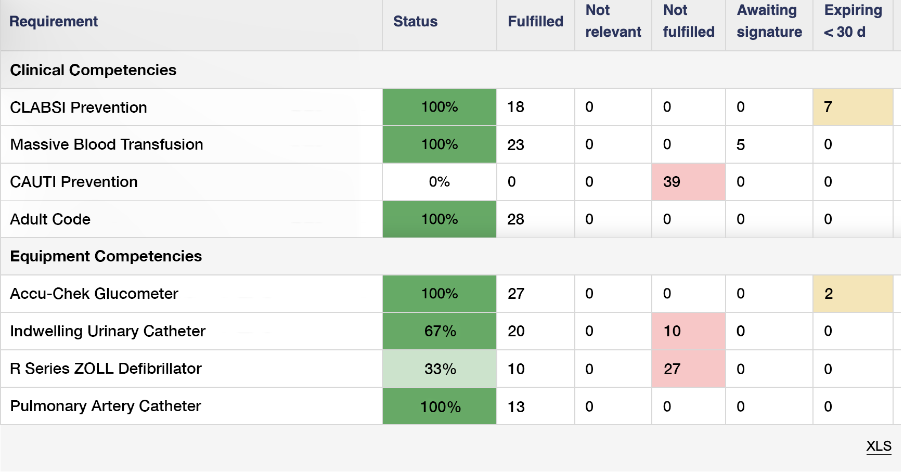Open the CLABSI Prevention requirement

[x=78, y=107]
